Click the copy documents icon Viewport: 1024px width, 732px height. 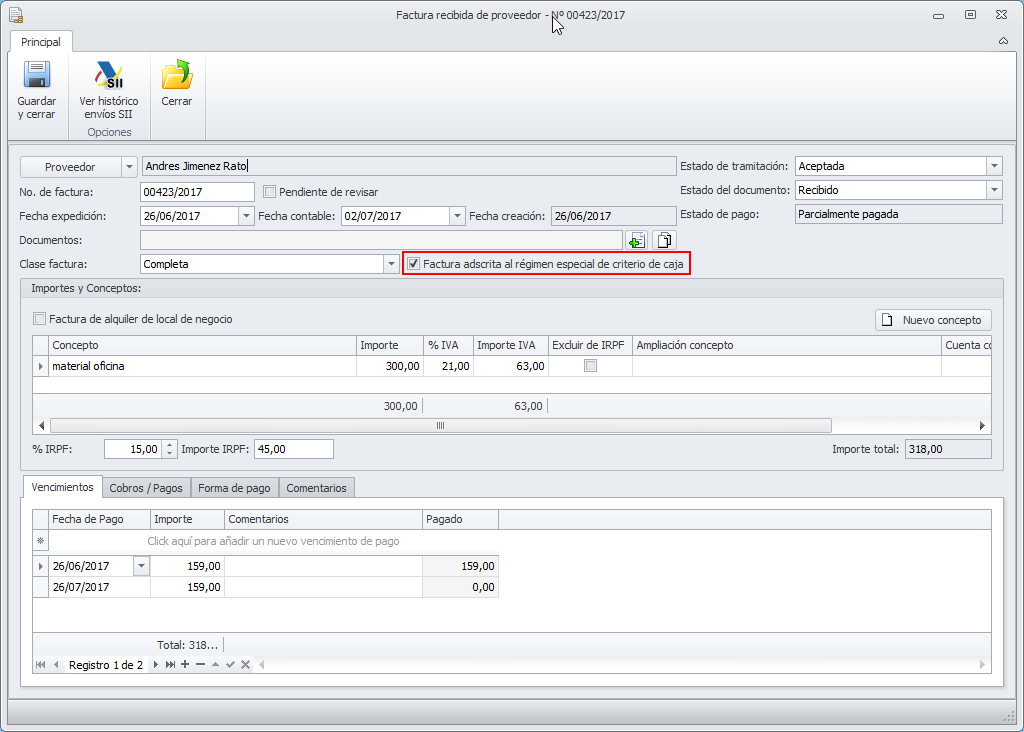[664, 240]
